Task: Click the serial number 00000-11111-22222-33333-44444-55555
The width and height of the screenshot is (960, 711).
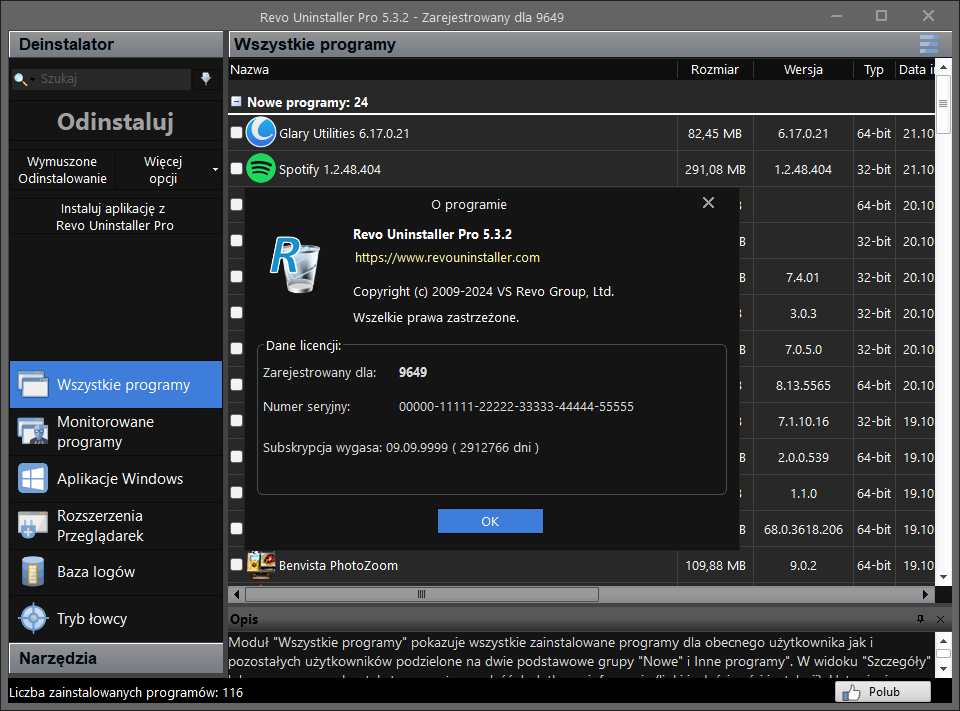Action: pos(516,407)
